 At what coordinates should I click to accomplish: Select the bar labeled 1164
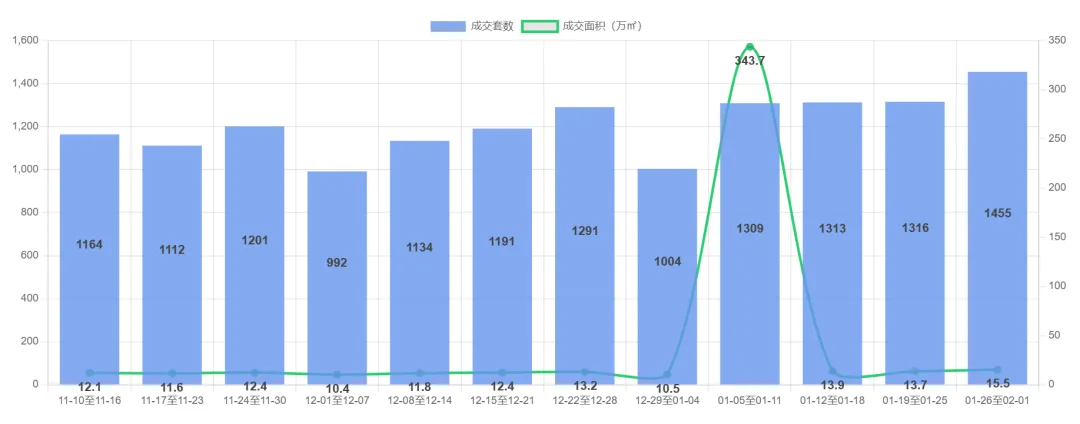[90, 259]
